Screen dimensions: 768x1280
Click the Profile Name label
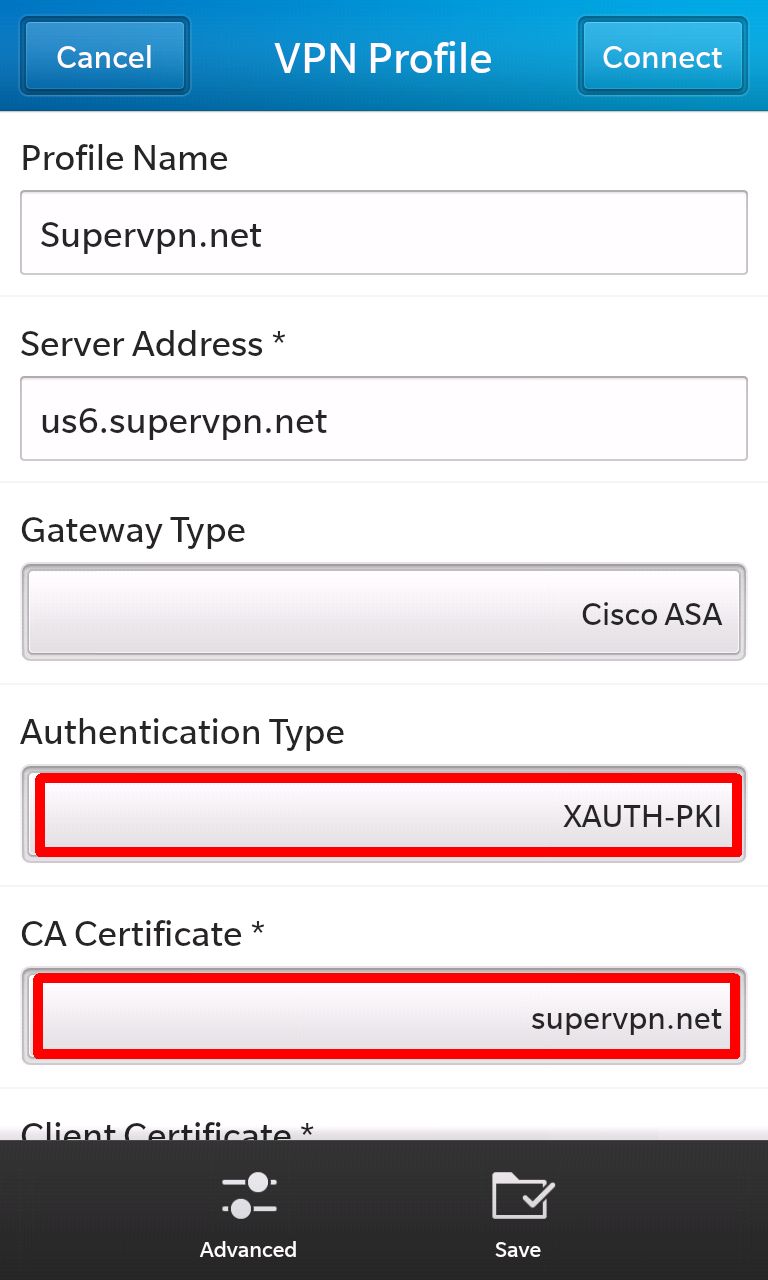[x=124, y=158]
